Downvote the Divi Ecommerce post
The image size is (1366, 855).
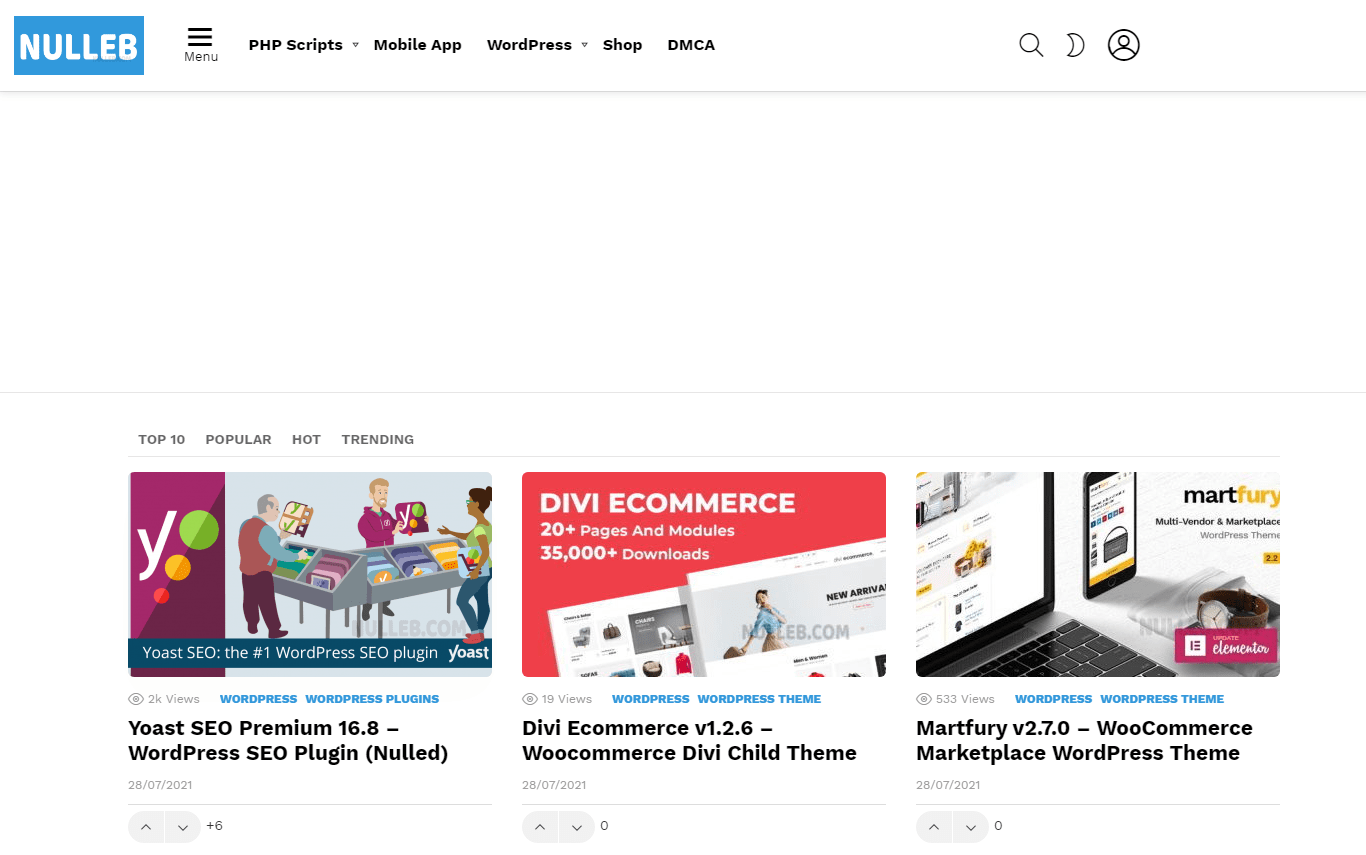576,827
